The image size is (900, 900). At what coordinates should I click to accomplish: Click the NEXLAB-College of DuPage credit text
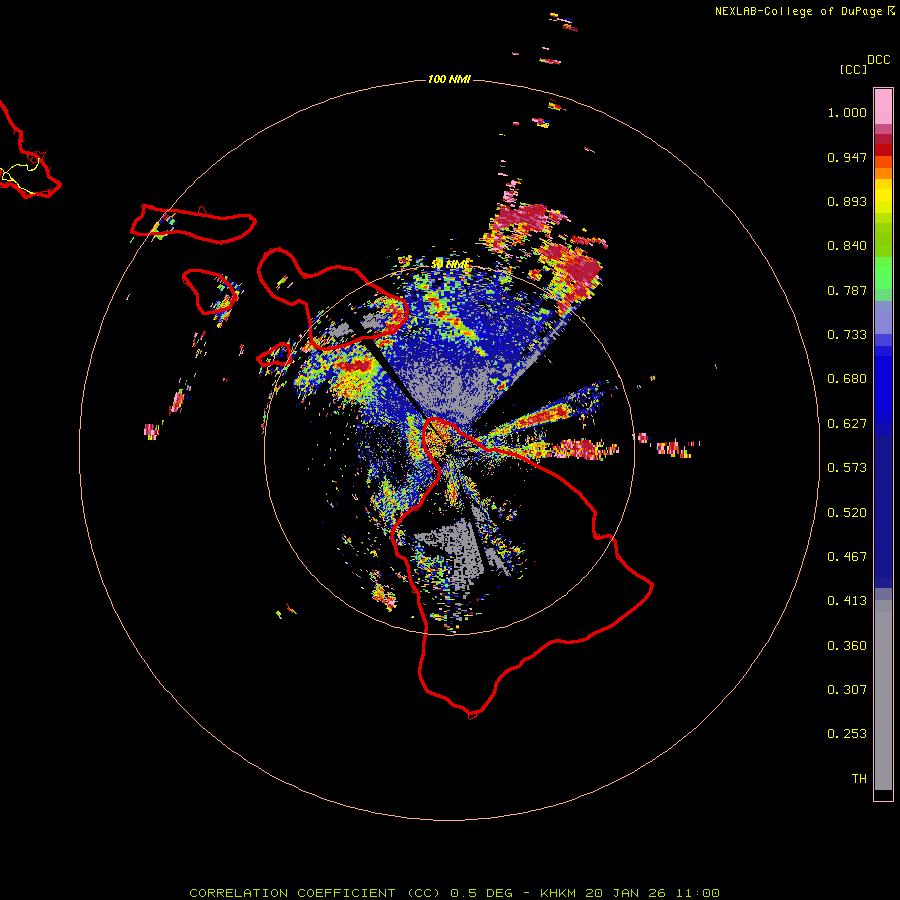tap(798, 11)
